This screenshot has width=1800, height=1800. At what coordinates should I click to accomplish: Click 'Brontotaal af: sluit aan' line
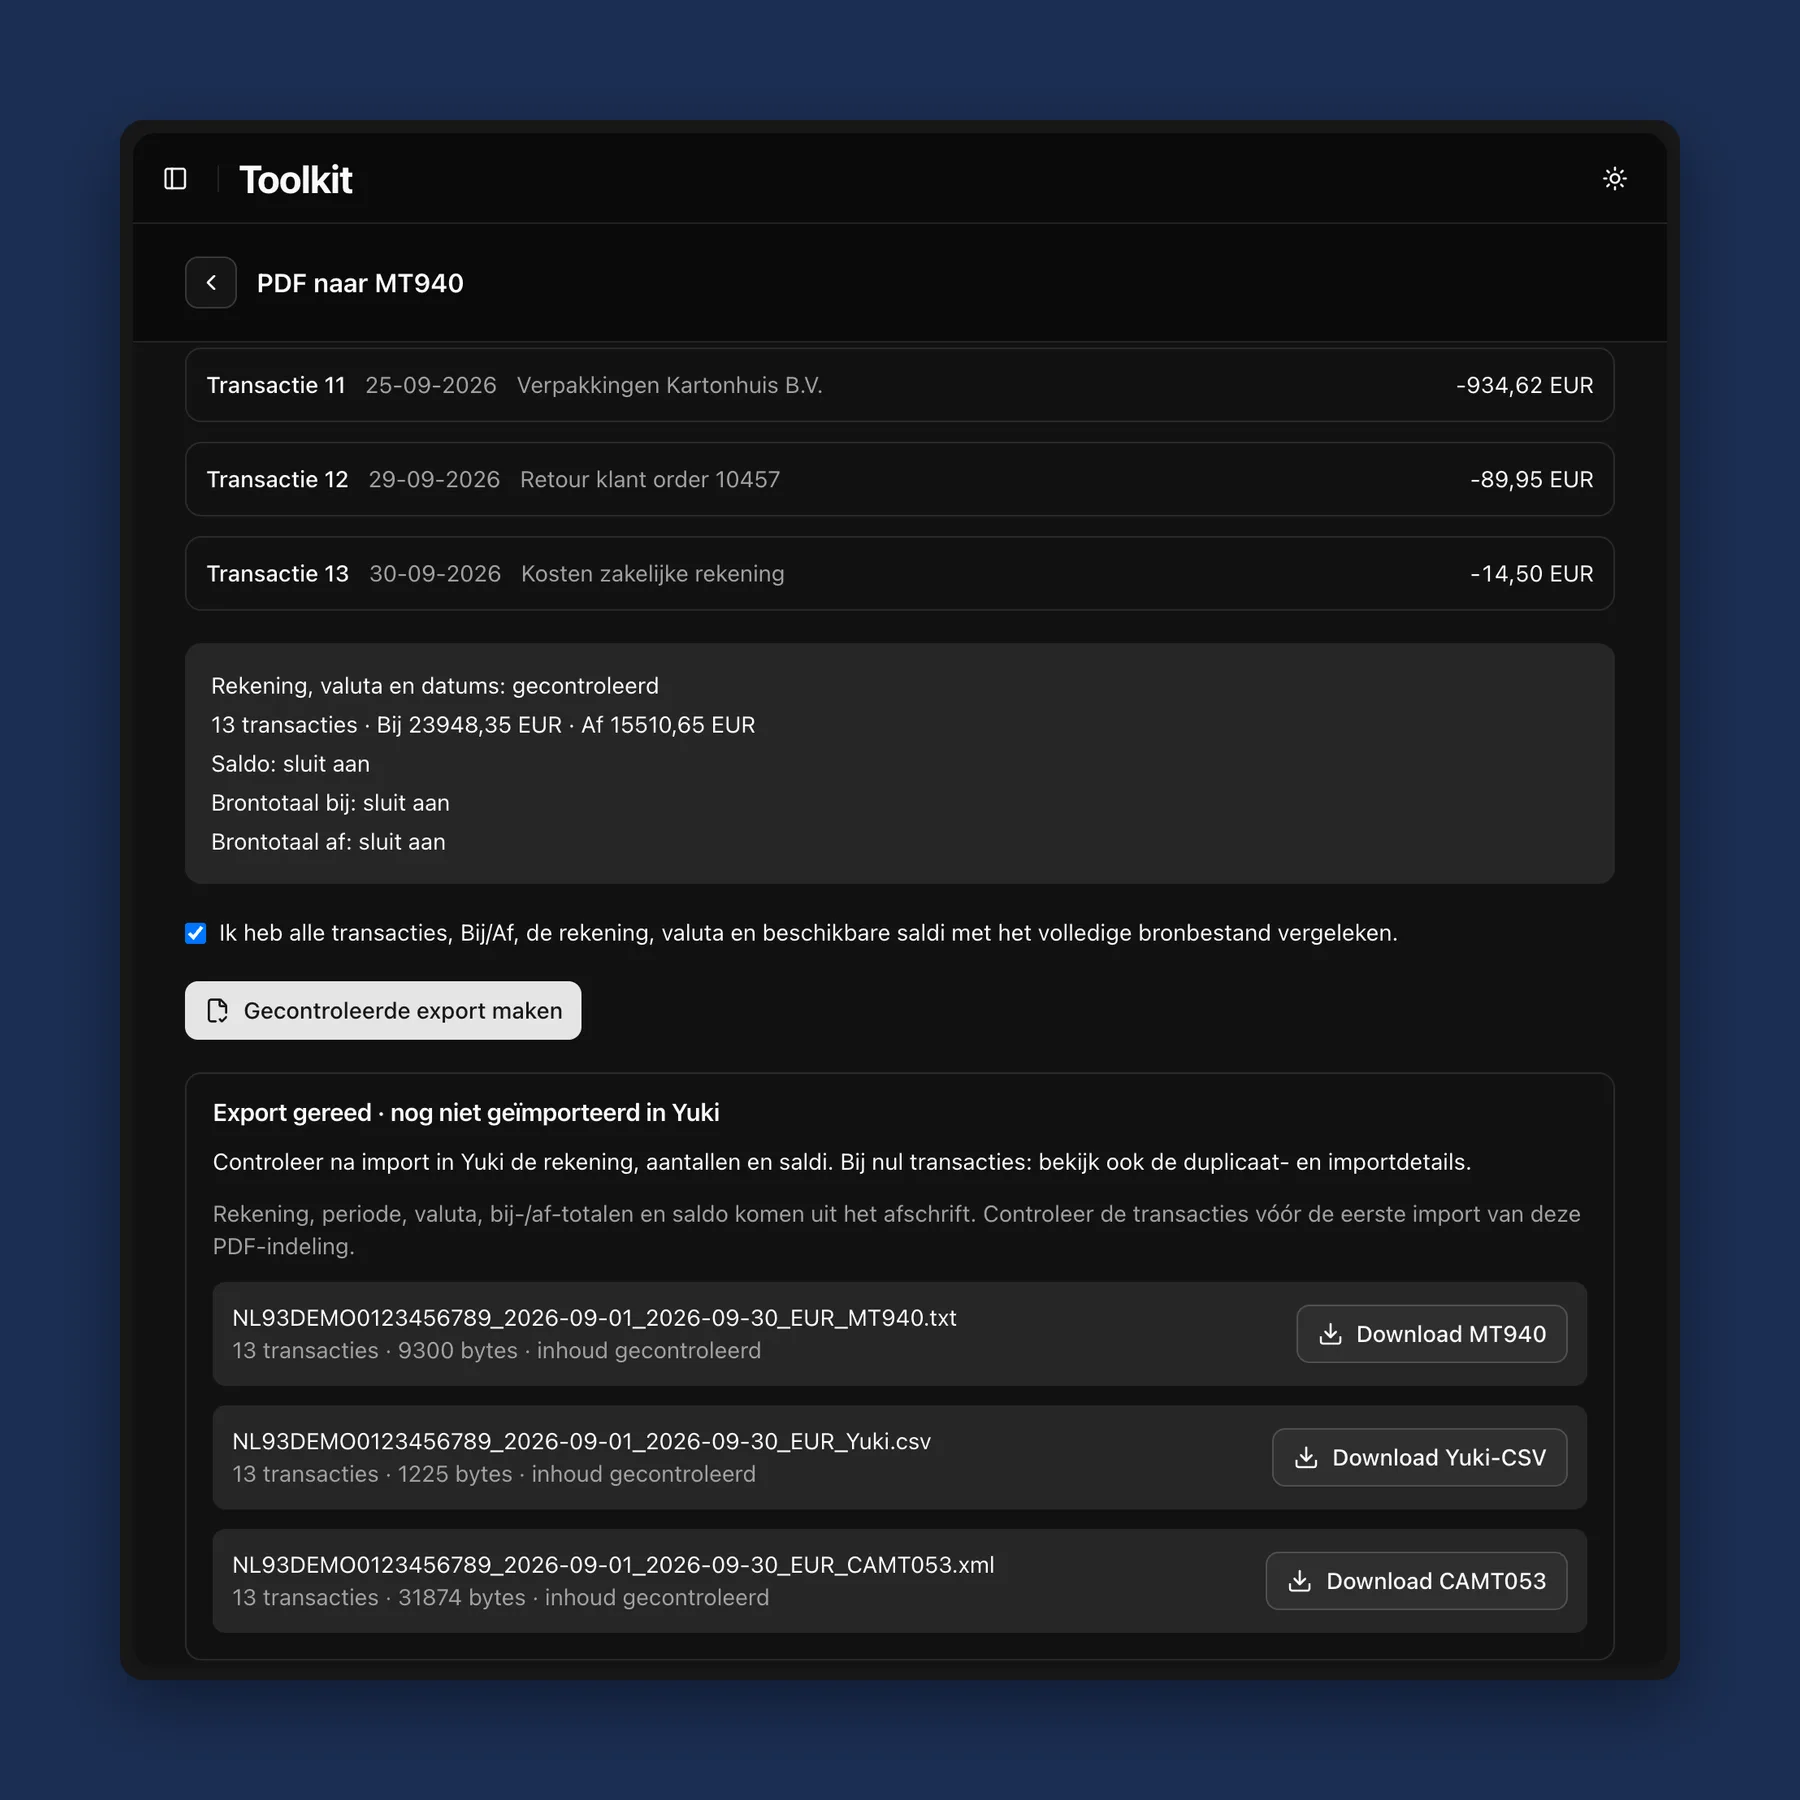[x=328, y=842]
